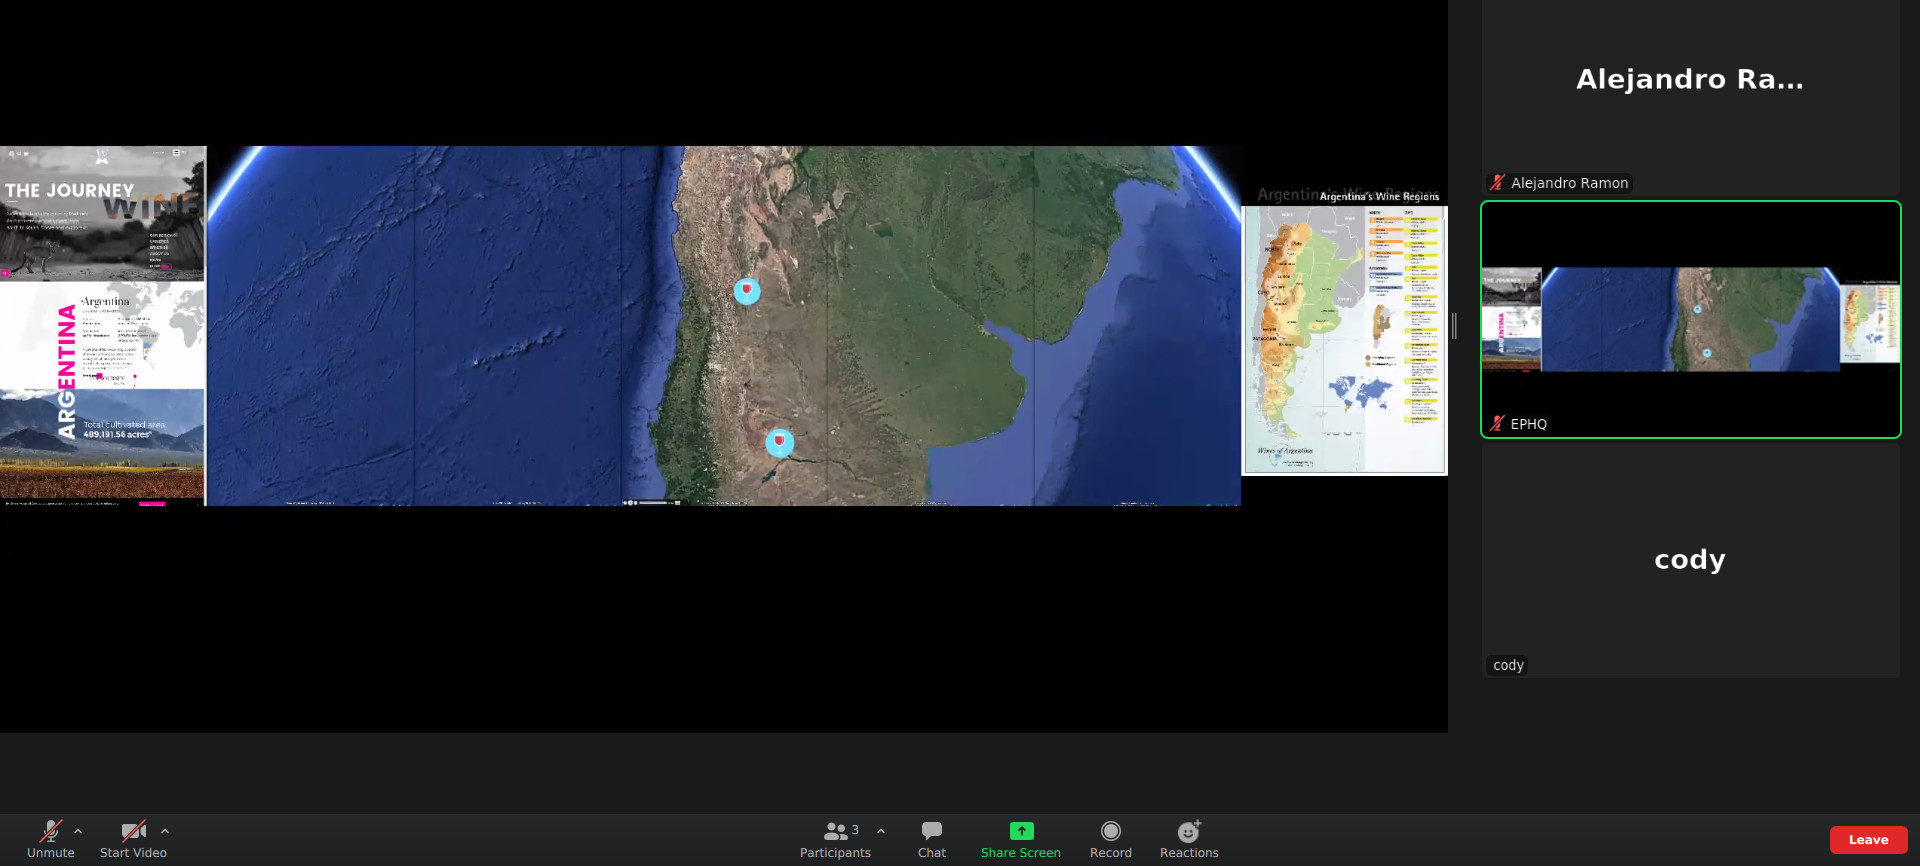Image resolution: width=1920 pixels, height=866 pixels.
Task: Click the Alejandro Ramon name label
Action: click(1569, 183)
